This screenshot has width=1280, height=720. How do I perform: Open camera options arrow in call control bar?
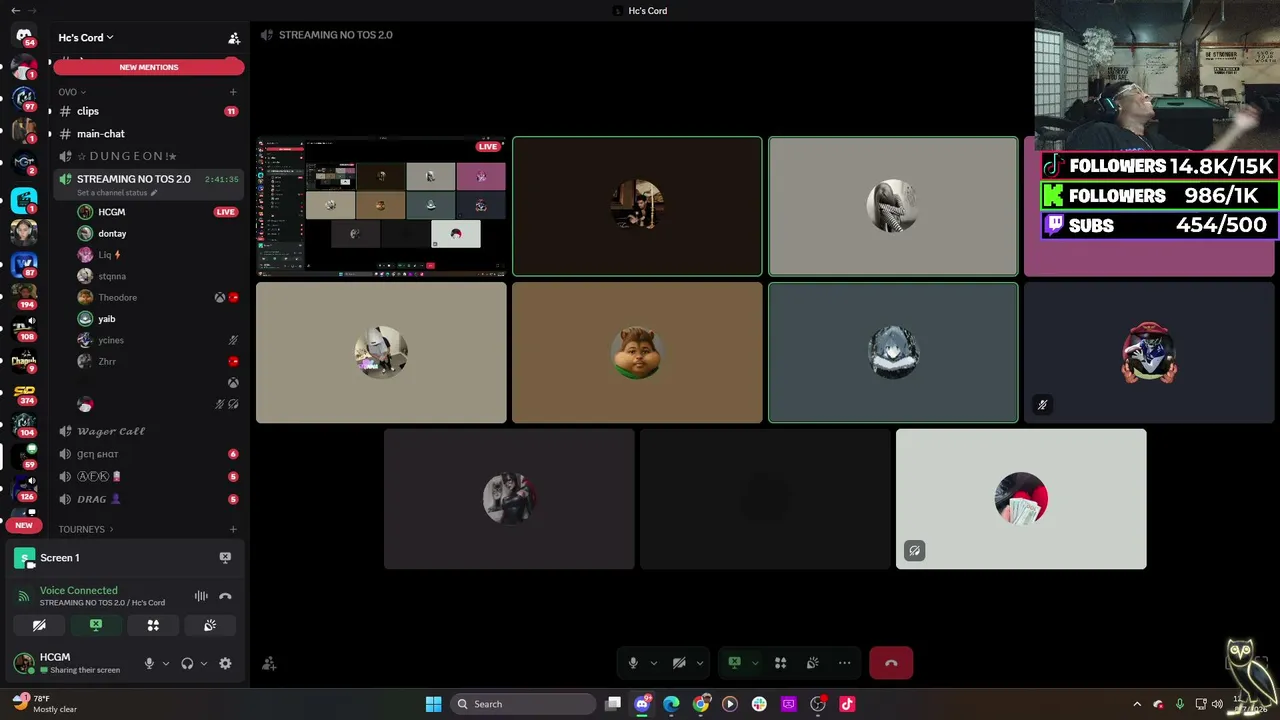700,663
